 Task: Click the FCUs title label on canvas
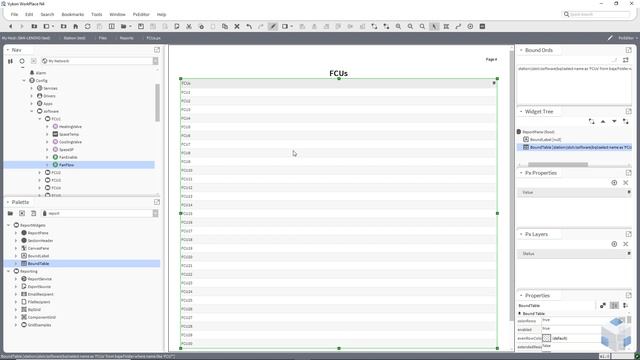(x=338, y=73)
